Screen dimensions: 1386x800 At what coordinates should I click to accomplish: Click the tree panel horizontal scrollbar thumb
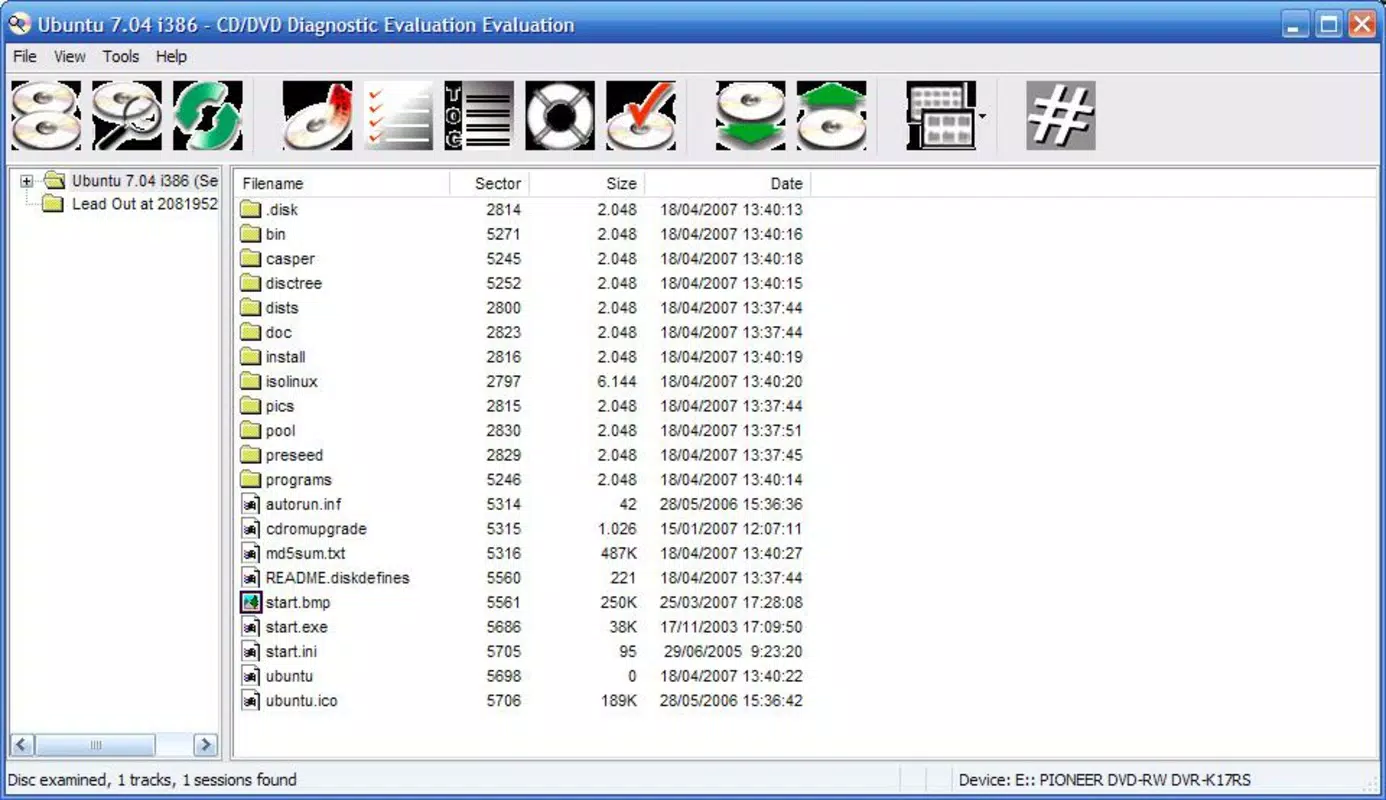tap(95, 745)
